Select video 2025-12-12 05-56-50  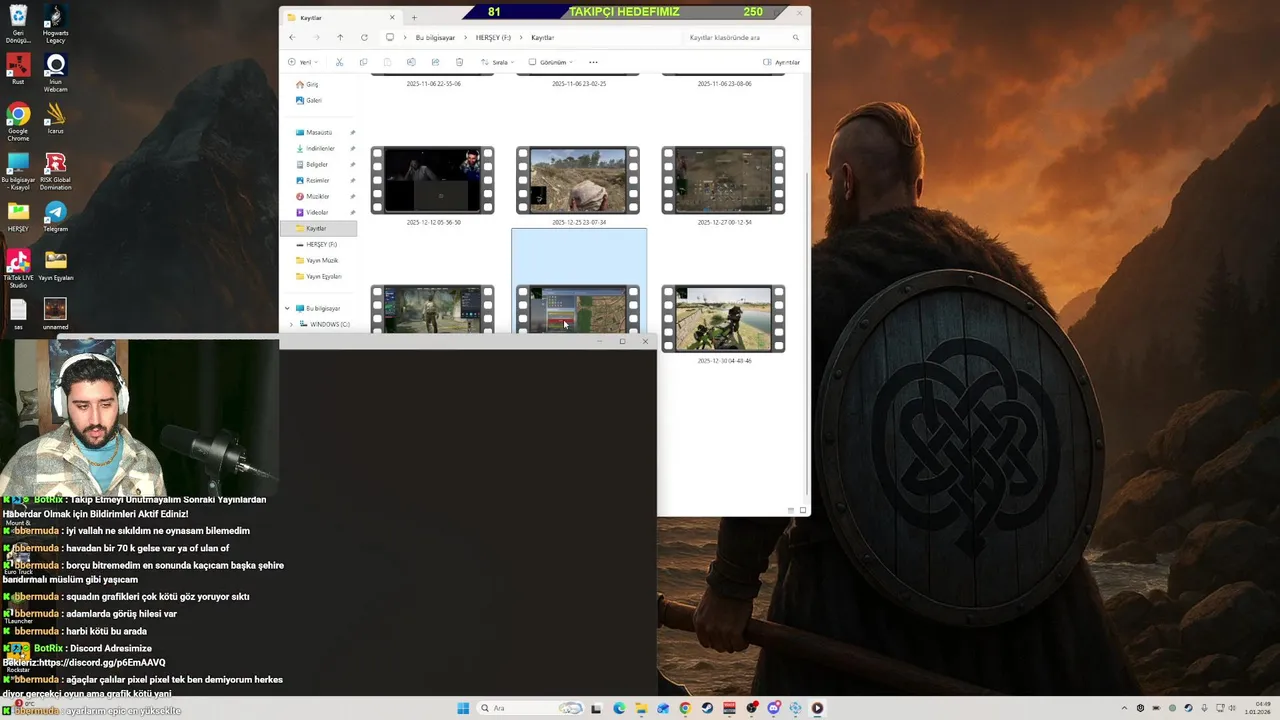coord(432,180)
